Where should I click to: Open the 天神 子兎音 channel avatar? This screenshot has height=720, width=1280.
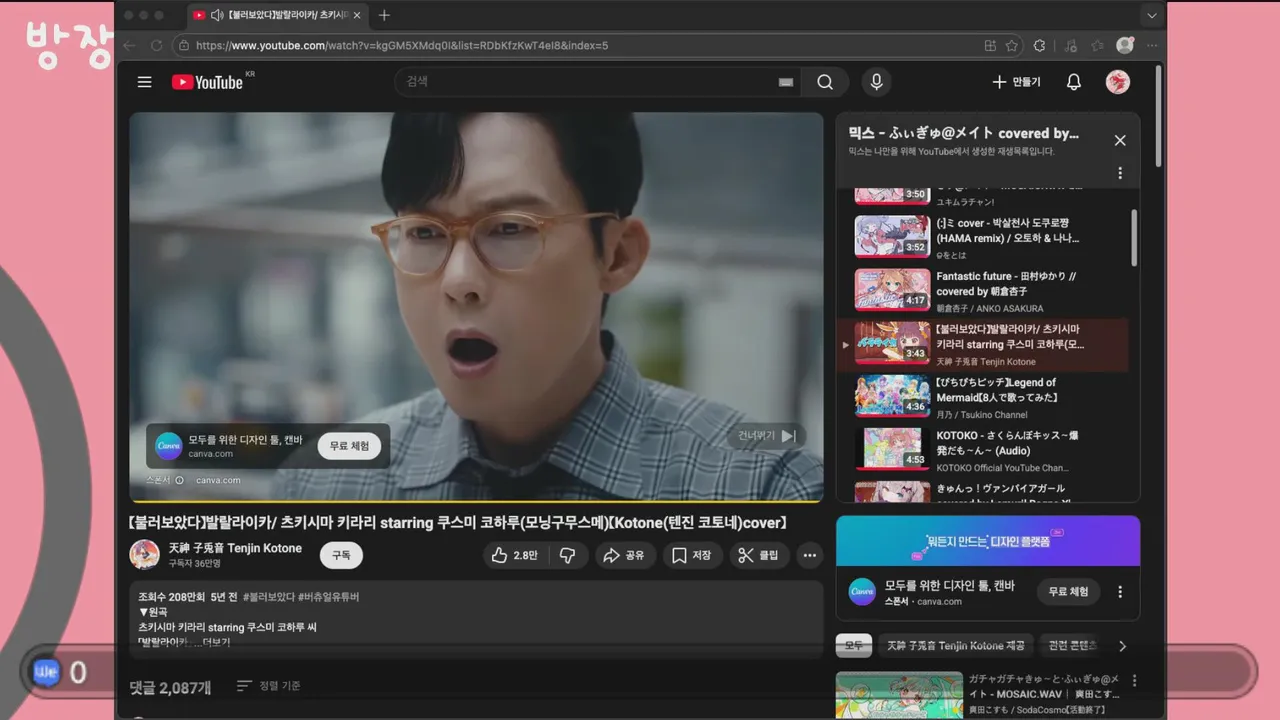pos(145,555)
